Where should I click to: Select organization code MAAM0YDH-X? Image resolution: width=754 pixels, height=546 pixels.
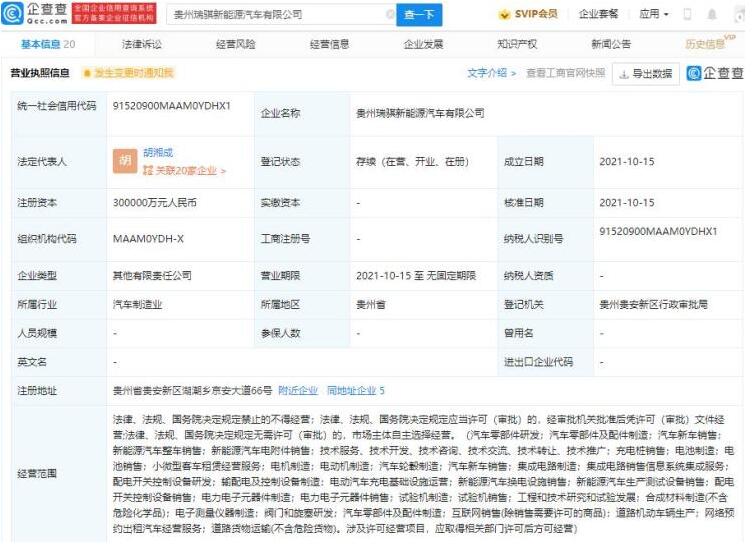[148, 239]
